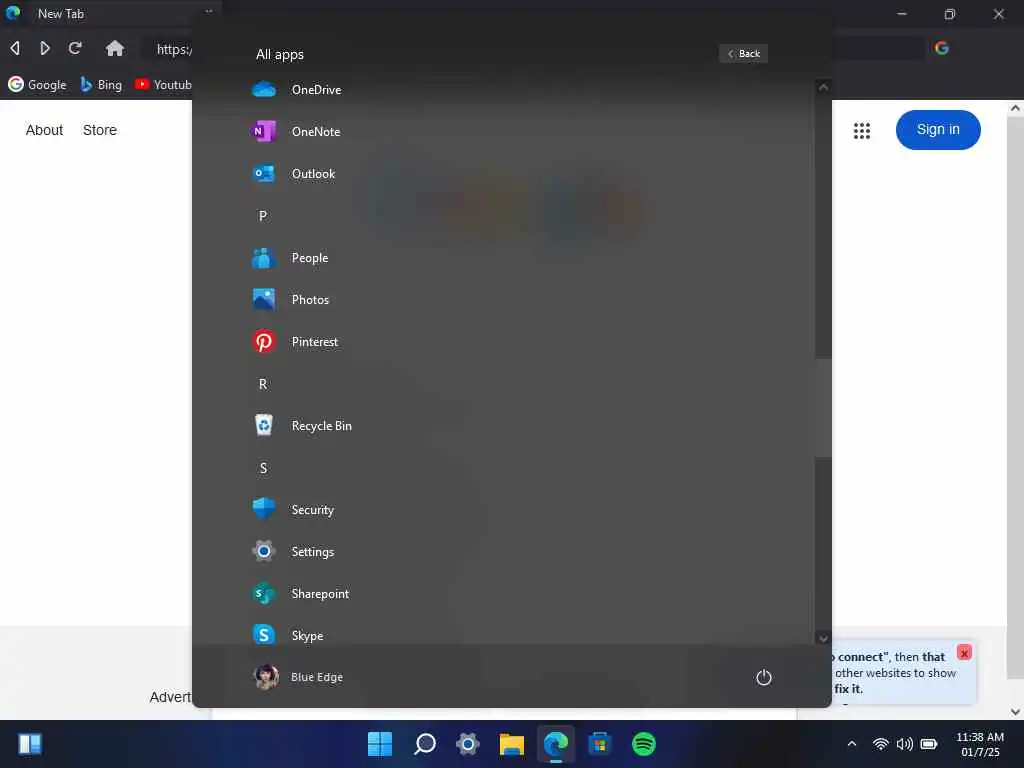The image size is (1024, 768).
Task: Click the All apps list scroll up arrow
Action: pos(824,88)
